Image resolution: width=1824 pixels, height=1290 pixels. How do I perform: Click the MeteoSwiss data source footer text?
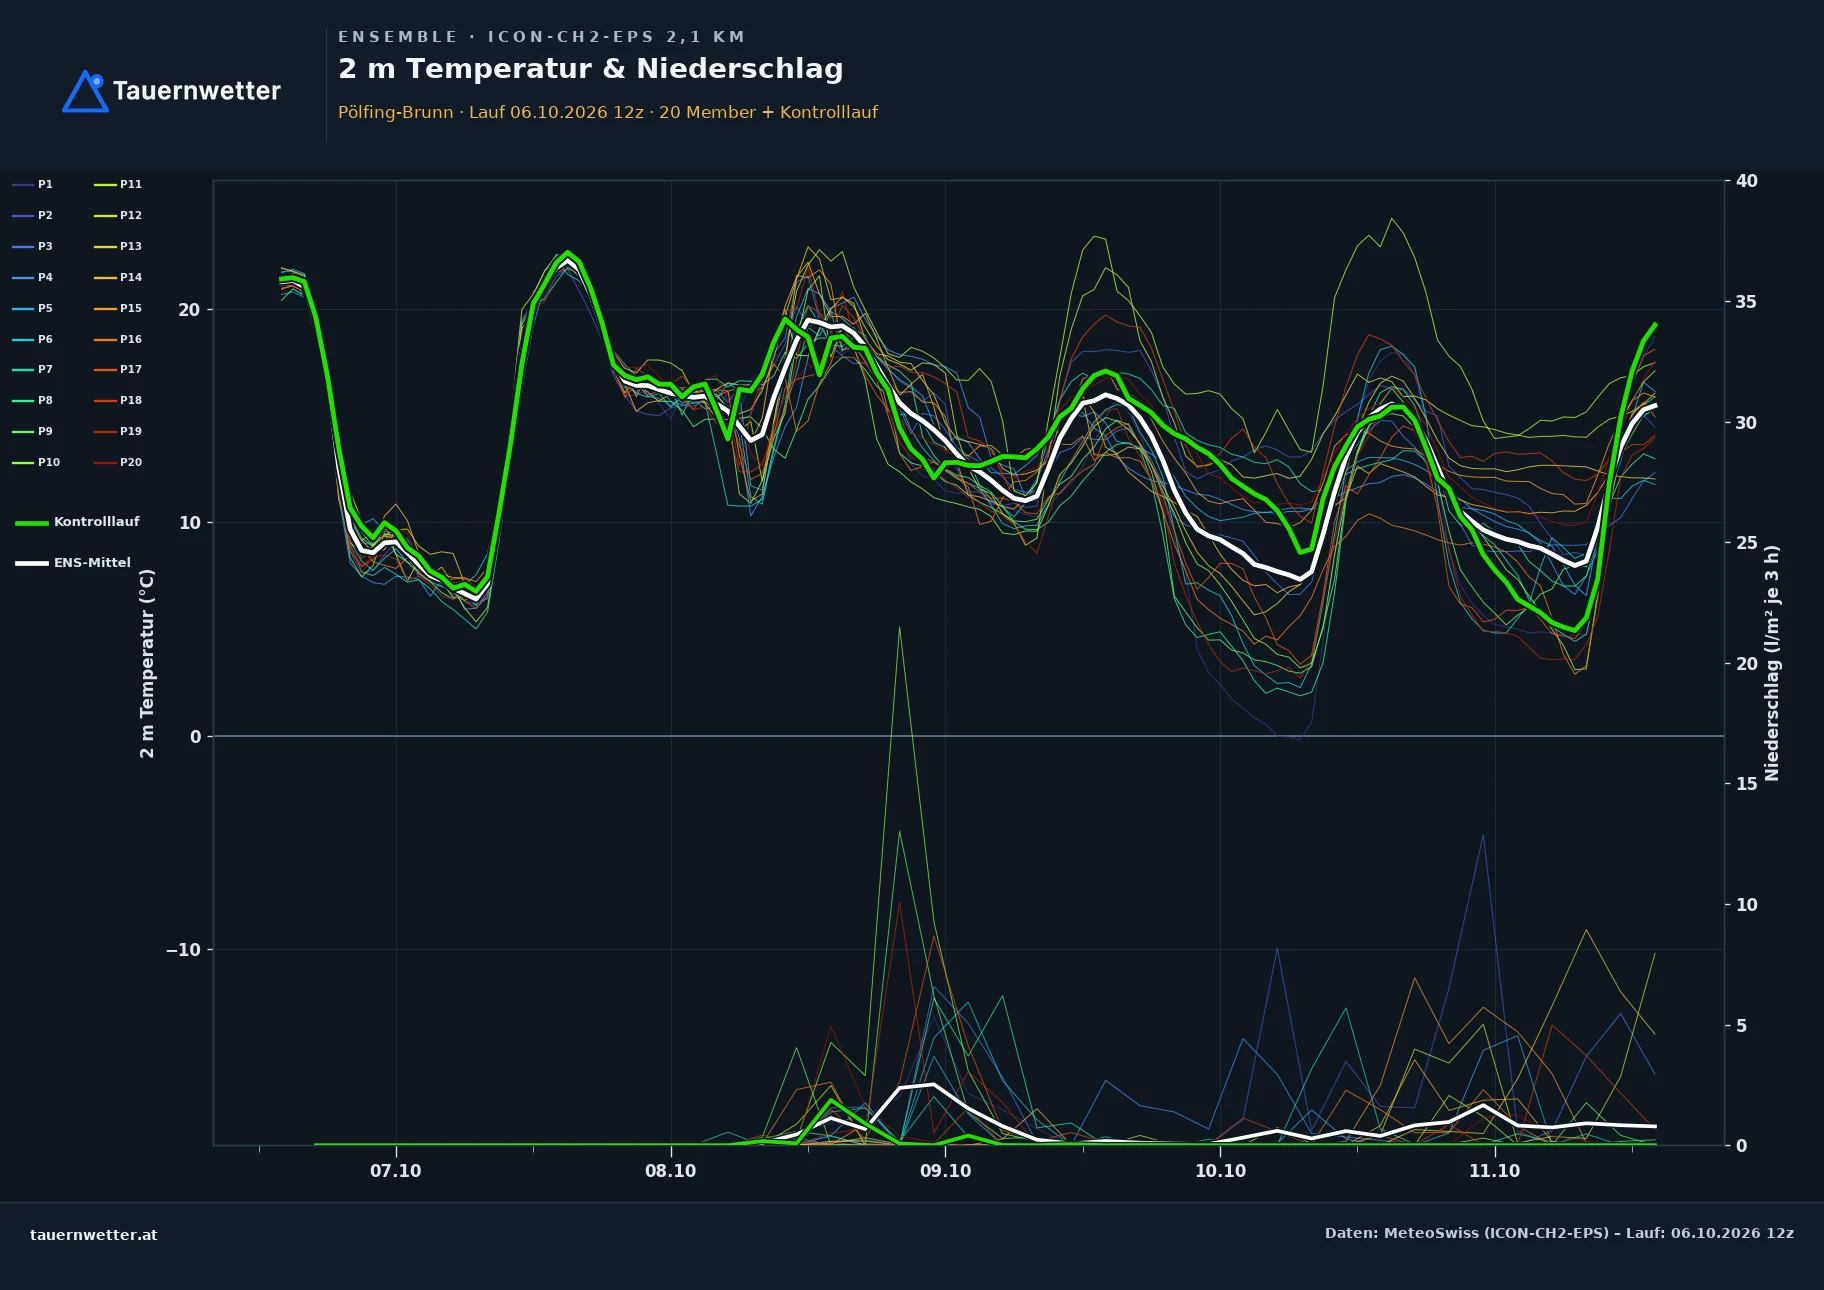1559,1233
